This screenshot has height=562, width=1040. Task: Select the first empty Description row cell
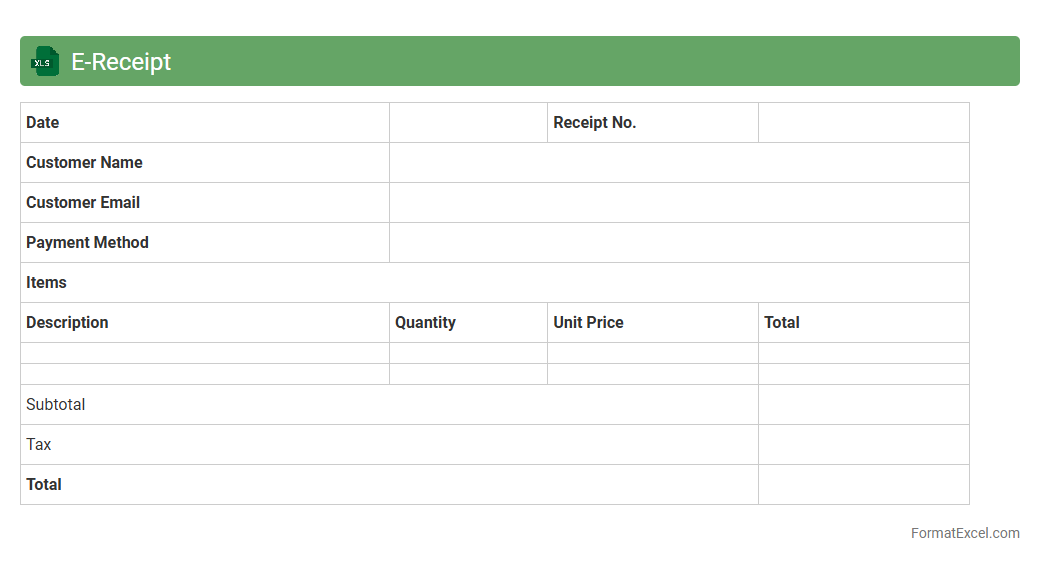pyautogui.click(x=205, y=353)
